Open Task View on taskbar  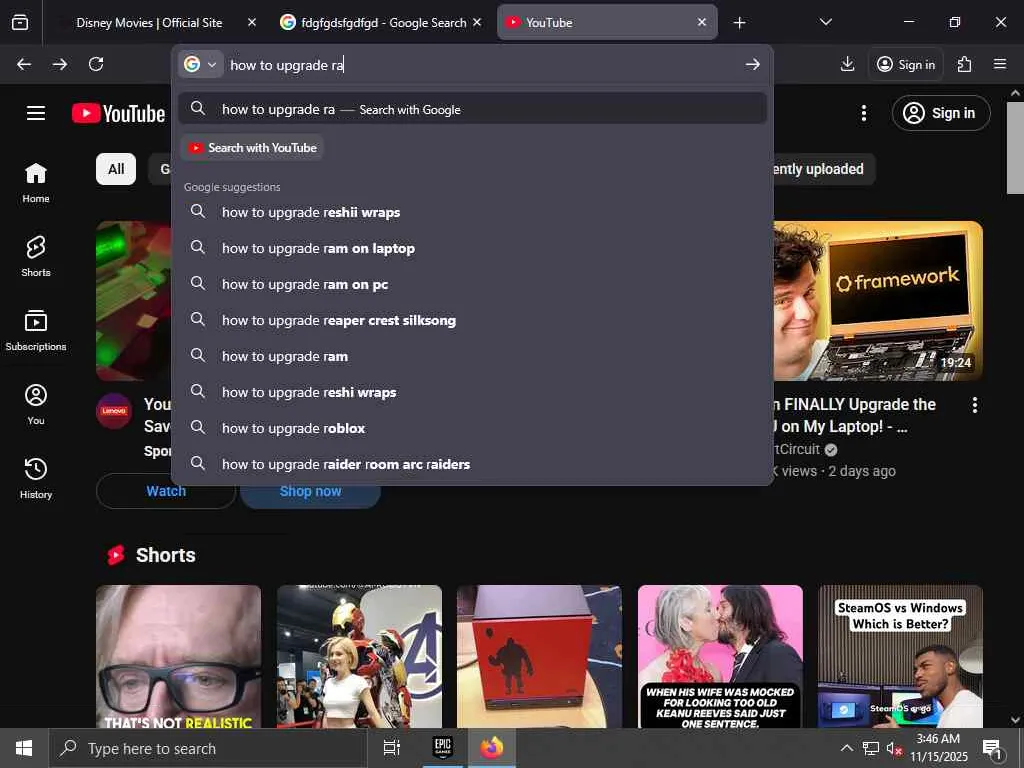(x=391, y=748)
